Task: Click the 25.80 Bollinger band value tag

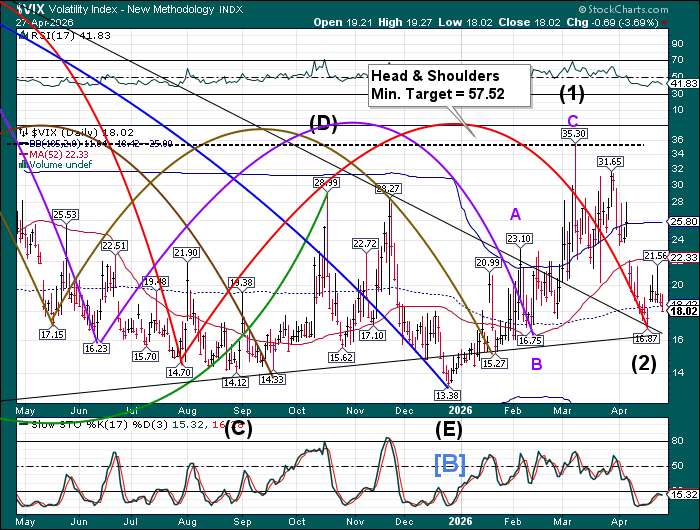Action: coord(683,221)
